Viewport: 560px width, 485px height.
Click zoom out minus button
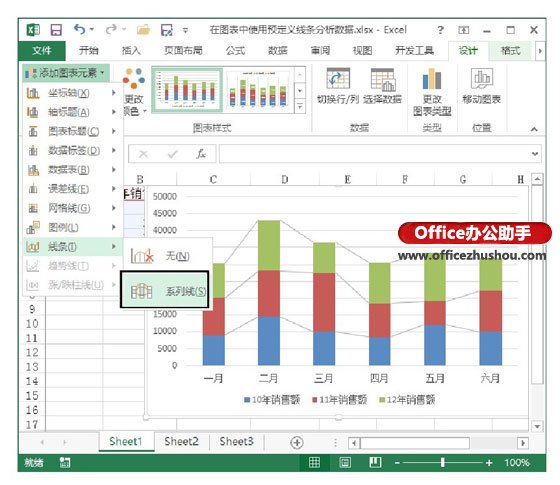[397, 463]
